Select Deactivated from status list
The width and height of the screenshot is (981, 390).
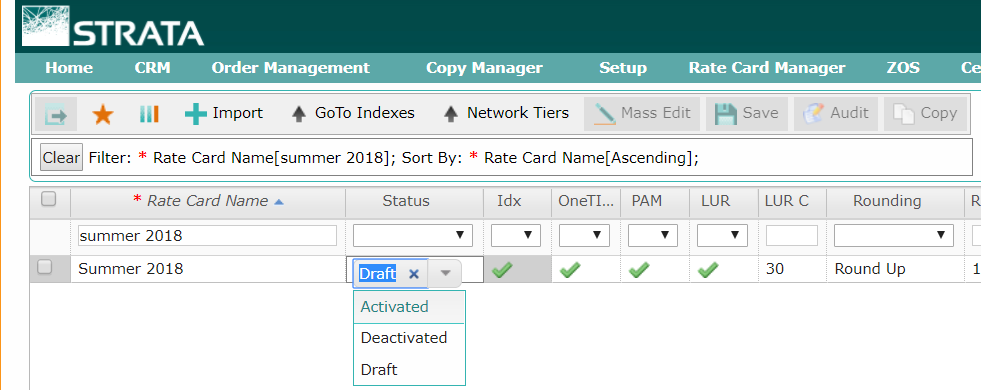[409, 338]
